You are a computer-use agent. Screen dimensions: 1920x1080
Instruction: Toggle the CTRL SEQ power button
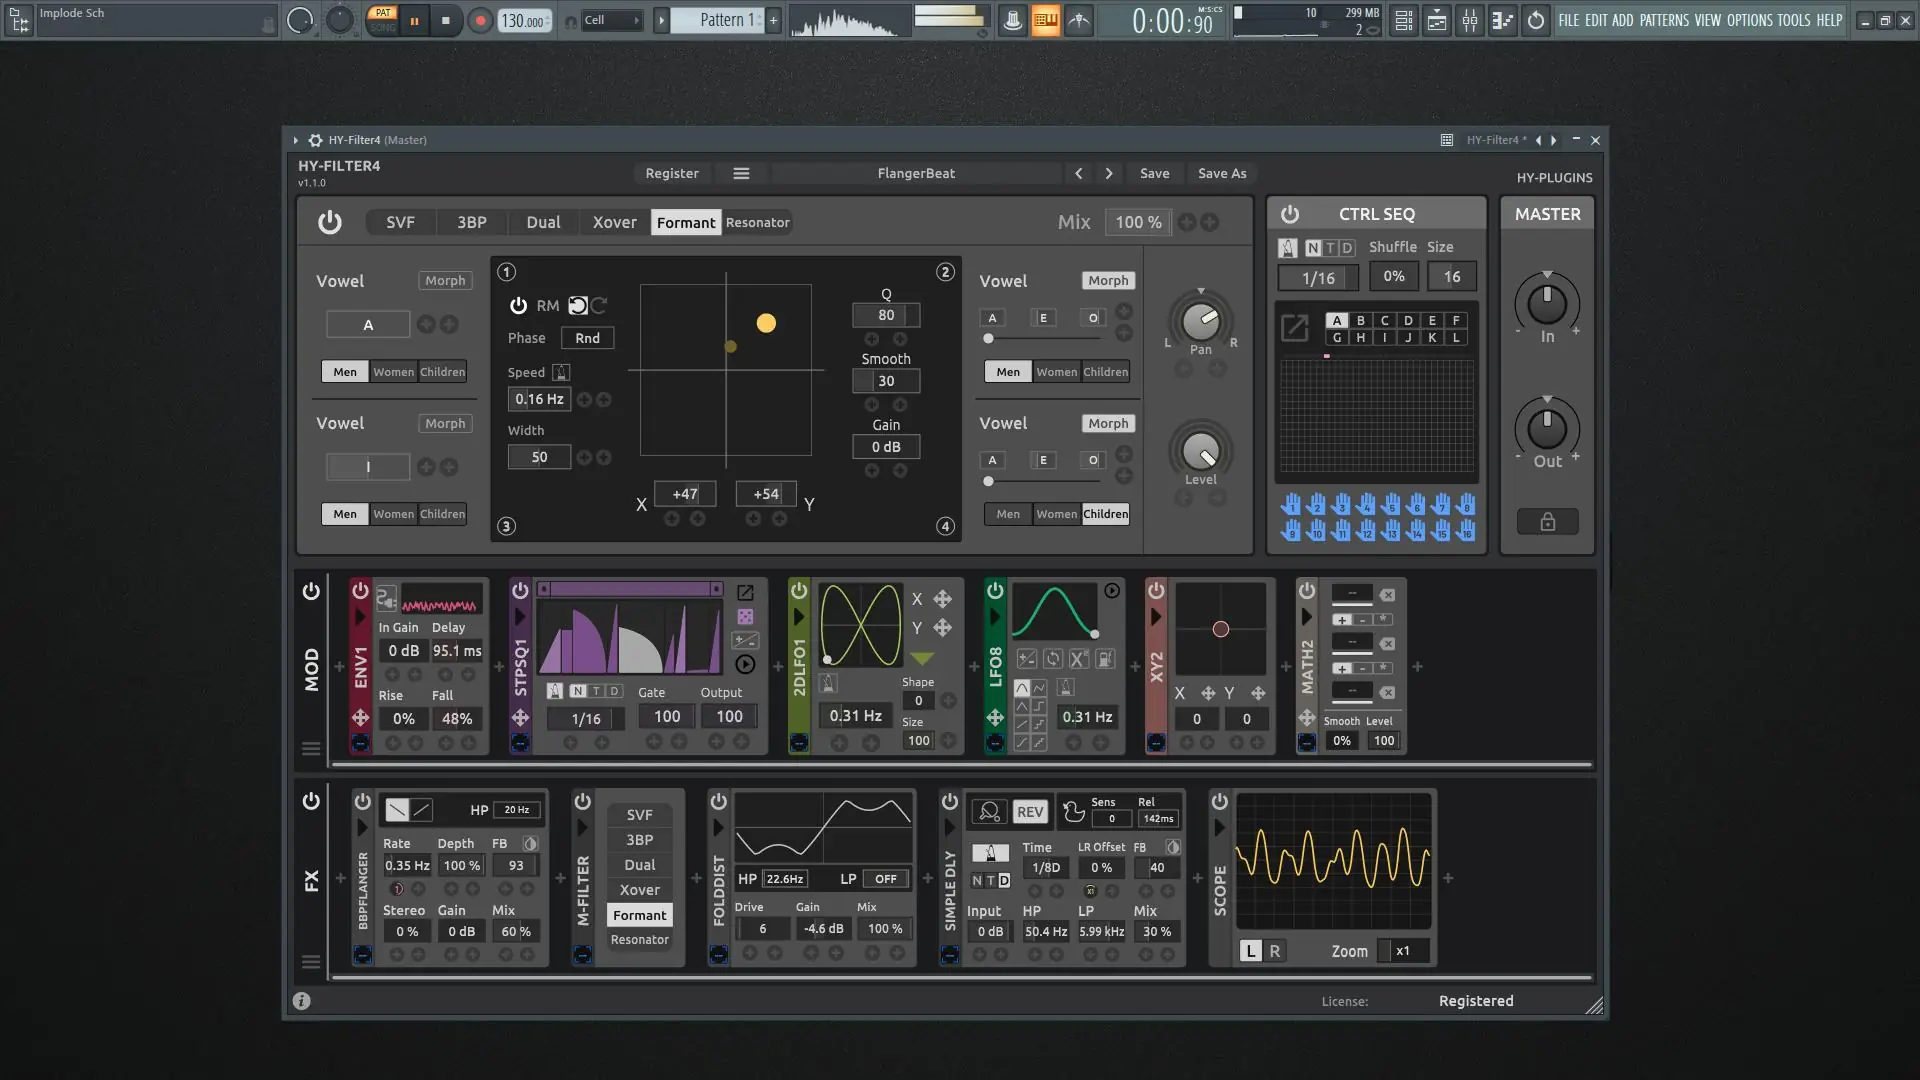(1290, 214)
